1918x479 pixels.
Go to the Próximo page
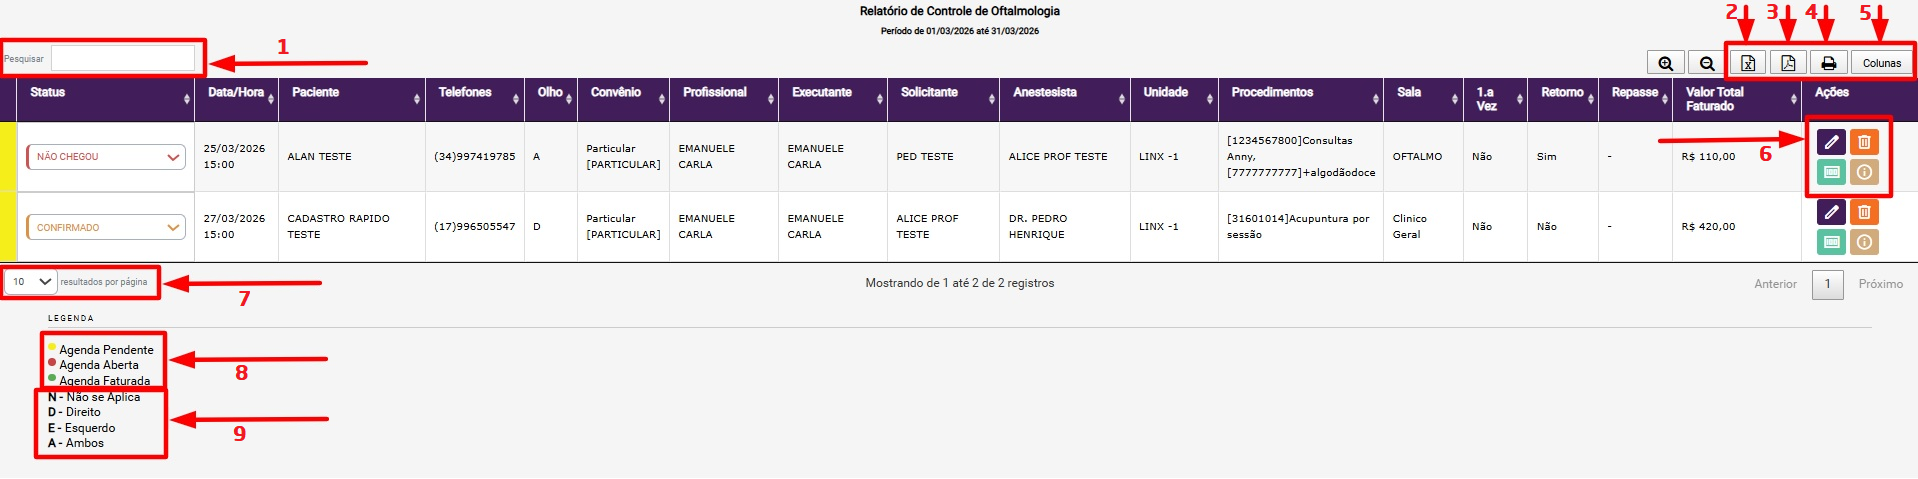[1880, 284]
